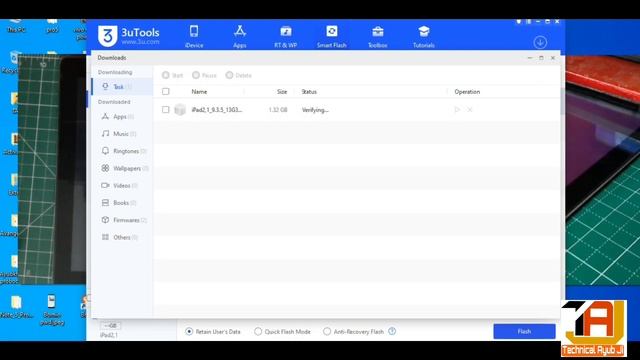Open the Toolbox tab

378,37
